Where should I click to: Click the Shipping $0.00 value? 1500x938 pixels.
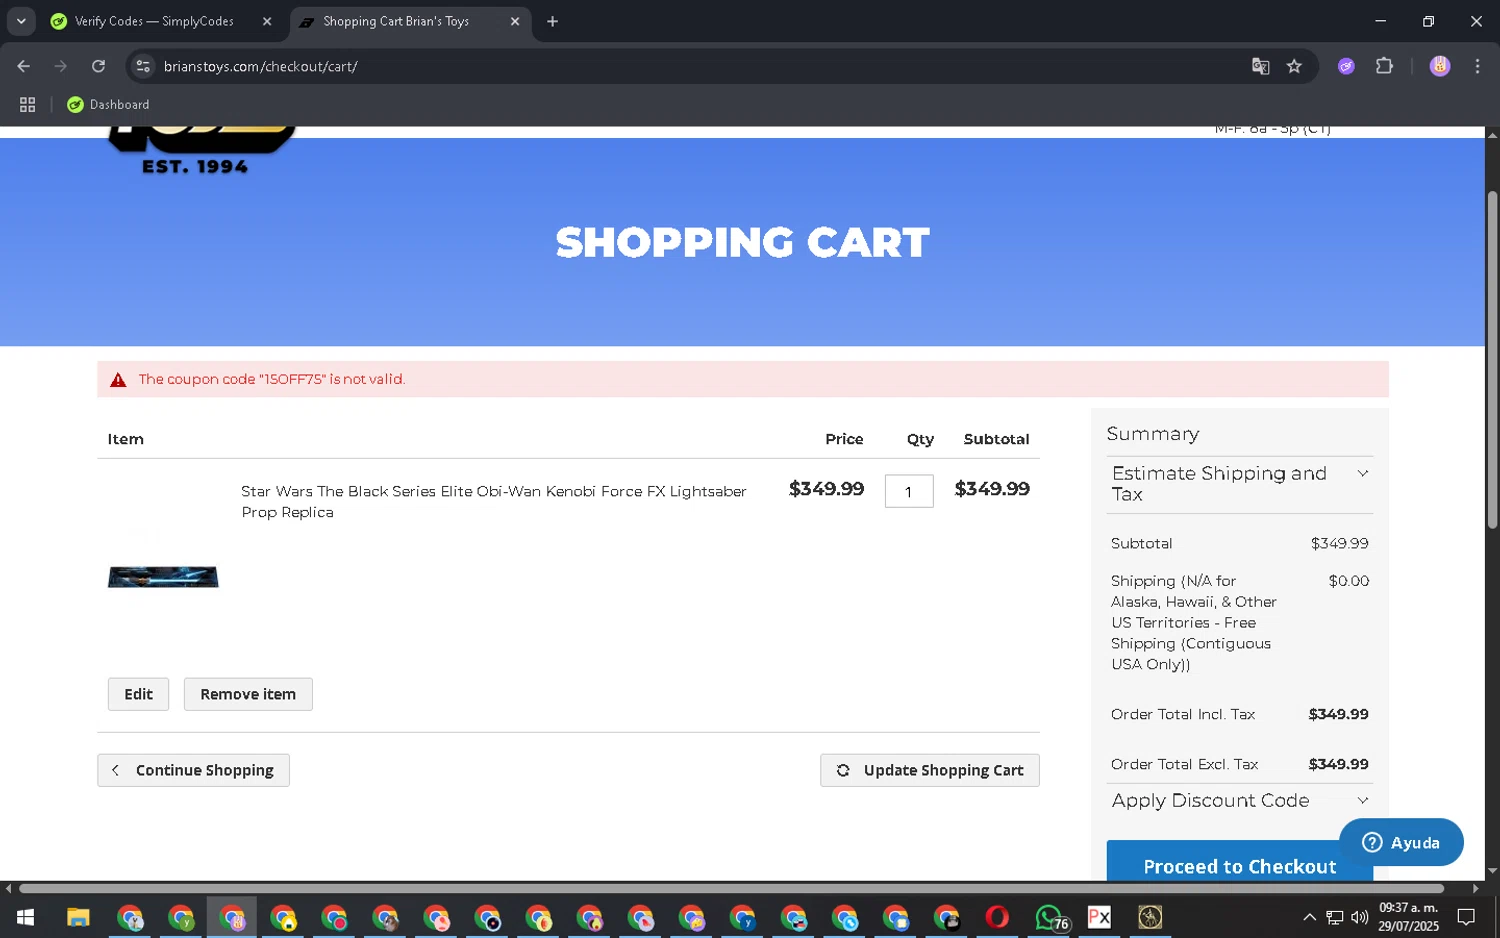tap(1348, 581)
